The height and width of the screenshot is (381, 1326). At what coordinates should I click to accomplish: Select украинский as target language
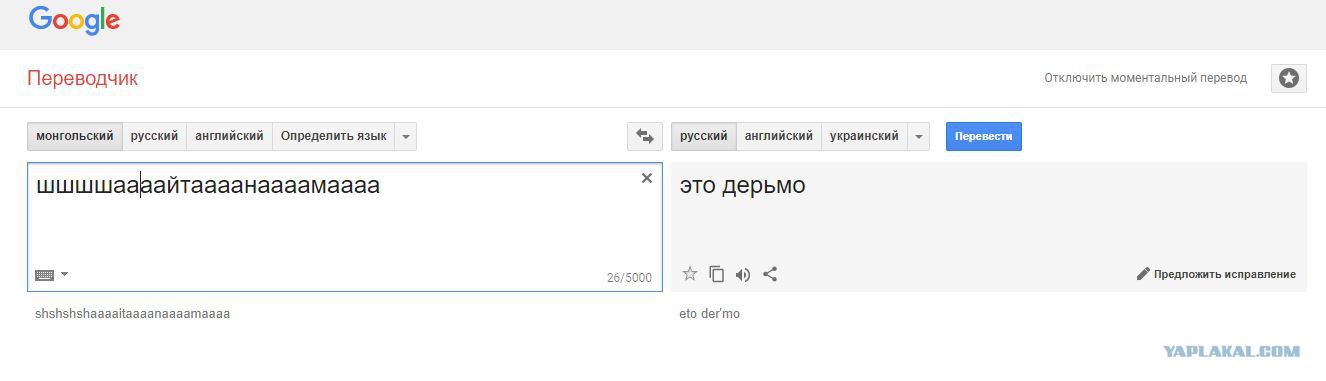pyautogui.click(x=865, y=136)
